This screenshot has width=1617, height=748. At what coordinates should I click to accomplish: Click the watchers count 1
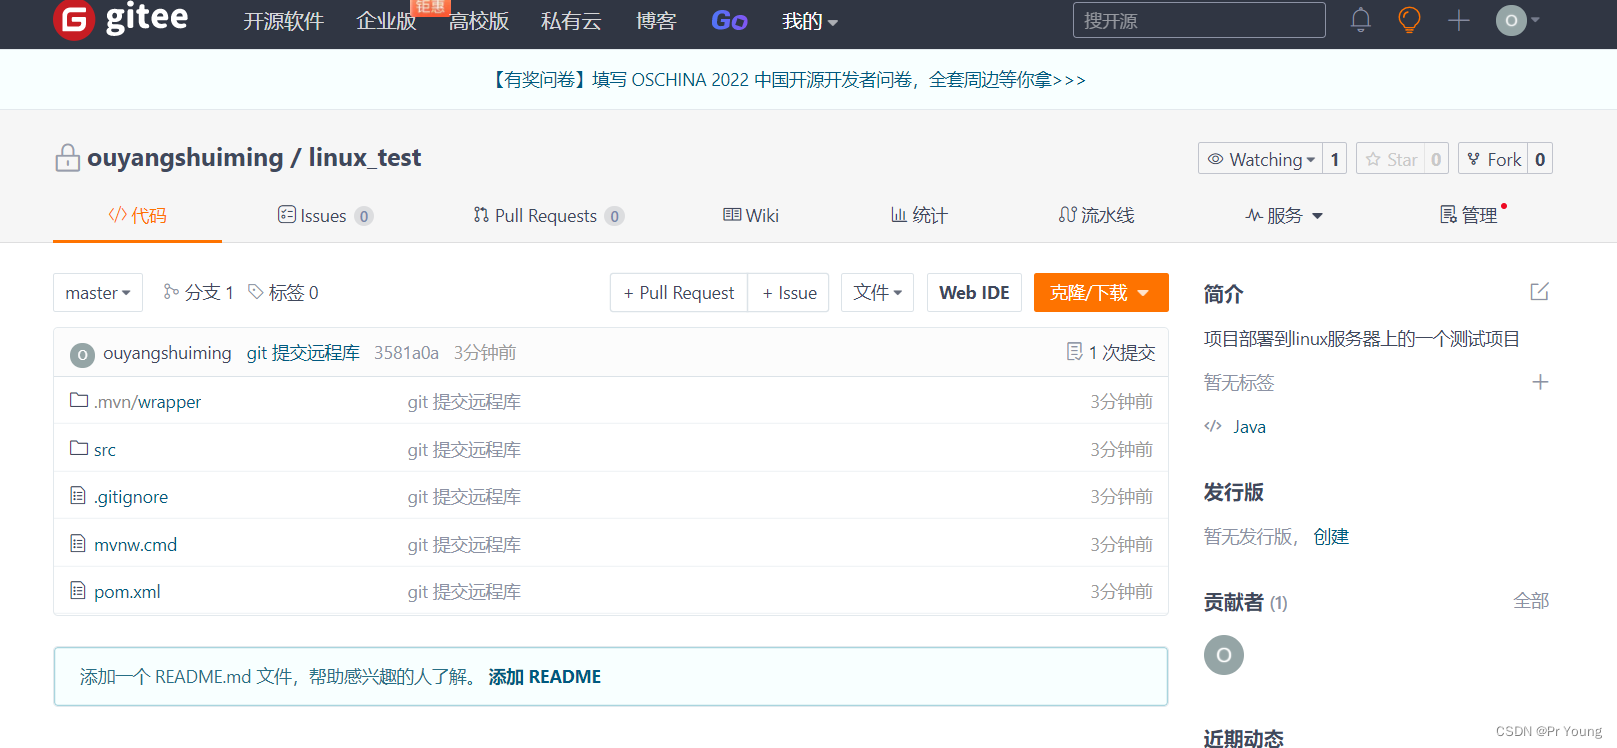tap(1335, 159)
